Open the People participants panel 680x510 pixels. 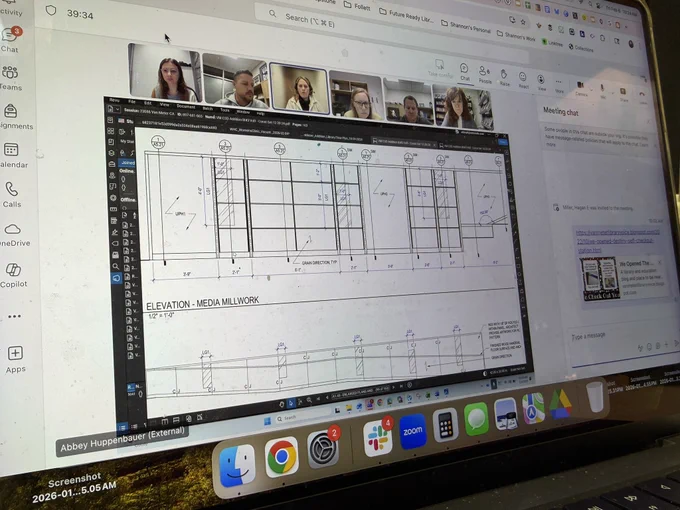pyautogui.click(x=485, y=75)
